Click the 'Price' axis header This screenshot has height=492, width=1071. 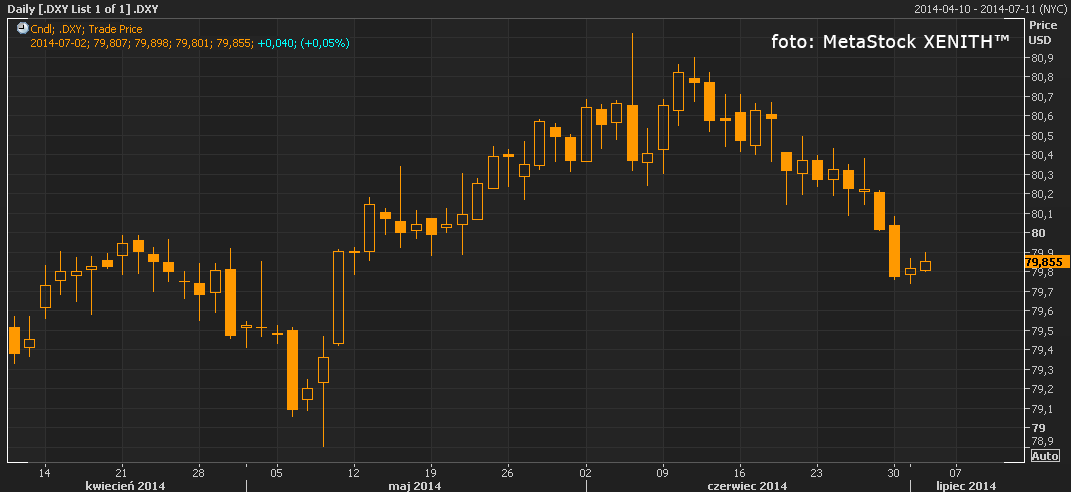[1042, 25]
